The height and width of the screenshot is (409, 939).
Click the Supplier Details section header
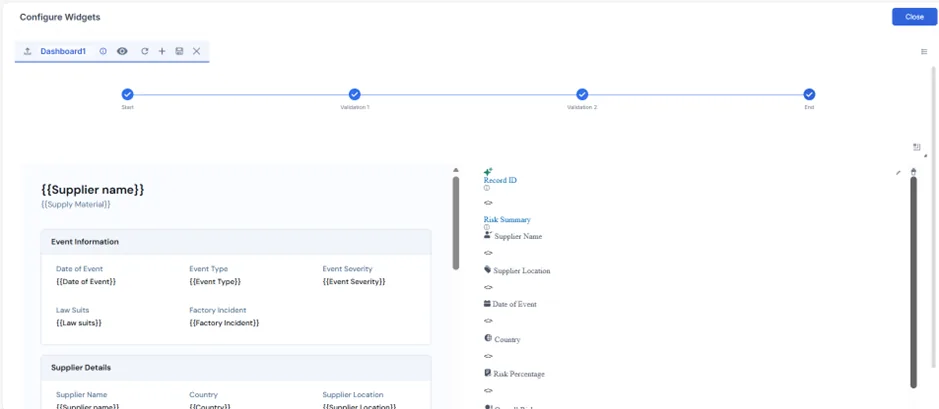coord(236,368)
